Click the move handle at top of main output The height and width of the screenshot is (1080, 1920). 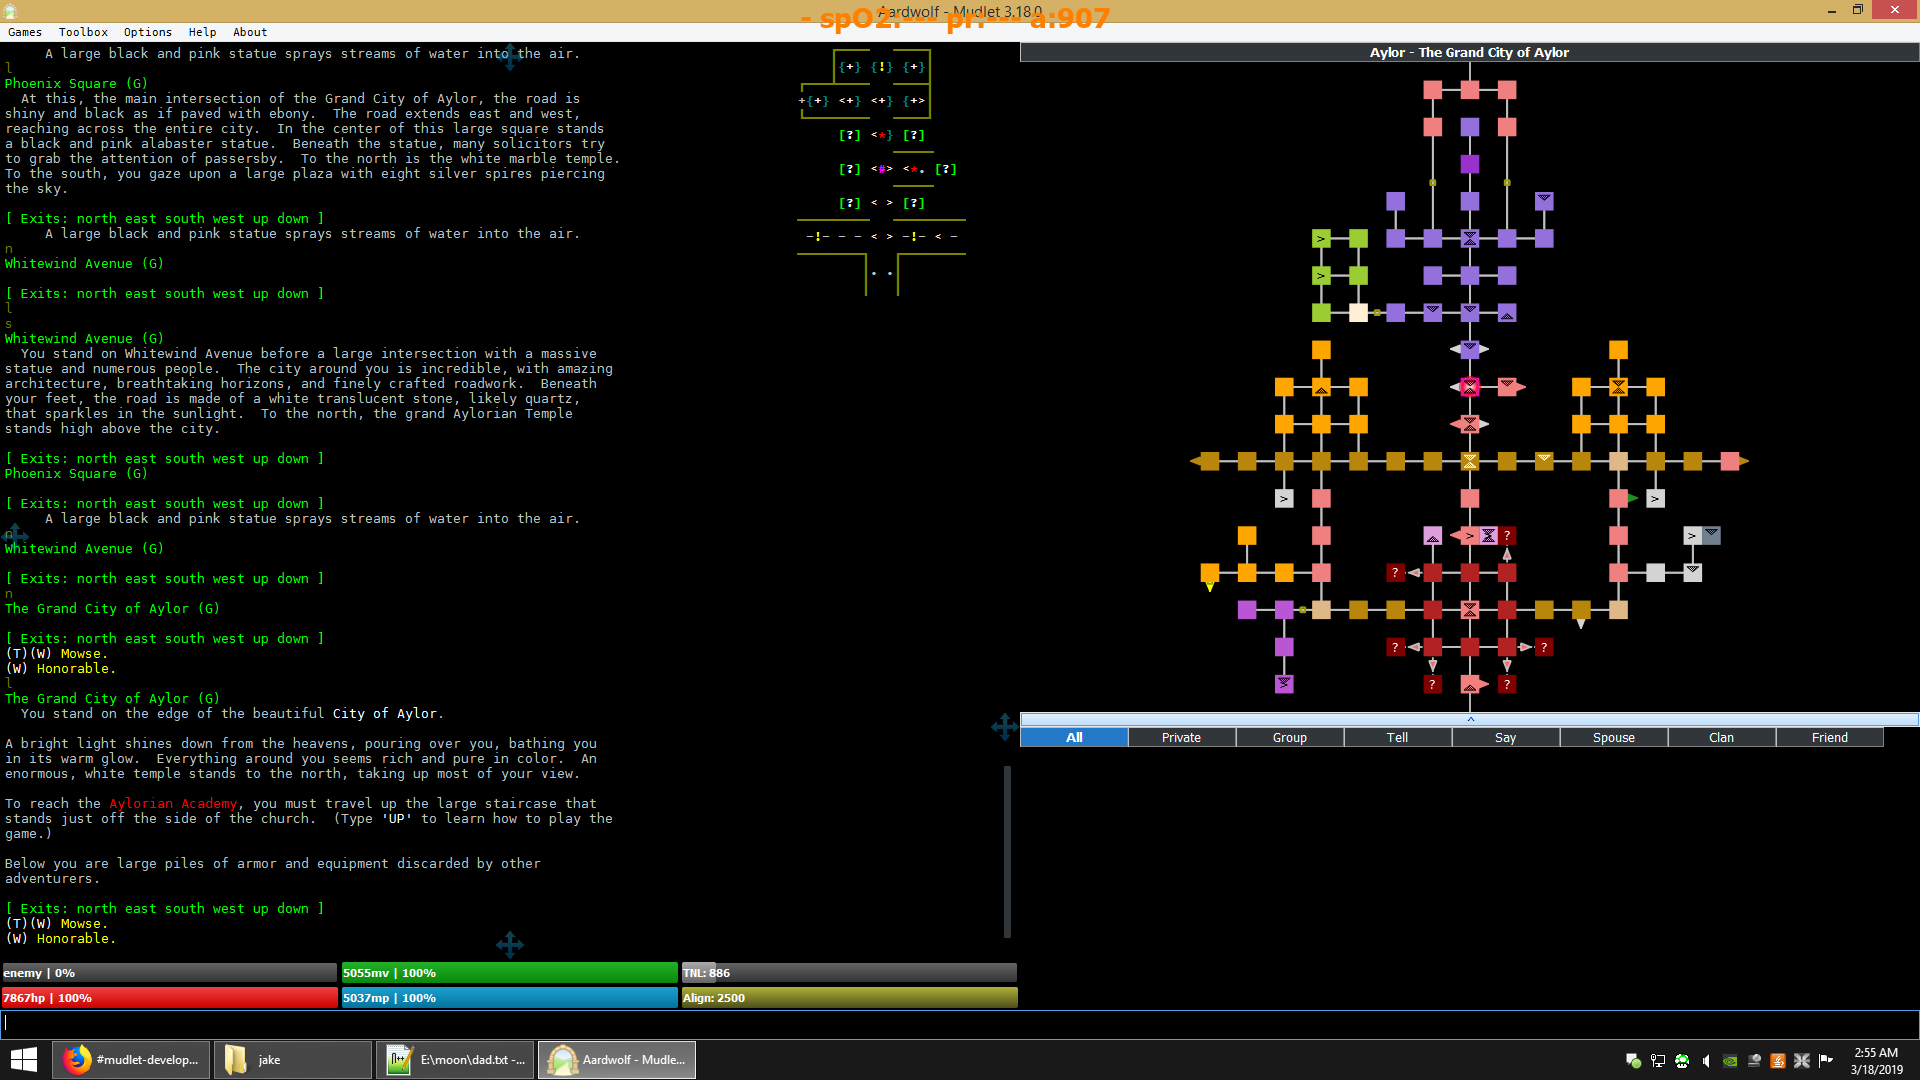tap(510, 57)
